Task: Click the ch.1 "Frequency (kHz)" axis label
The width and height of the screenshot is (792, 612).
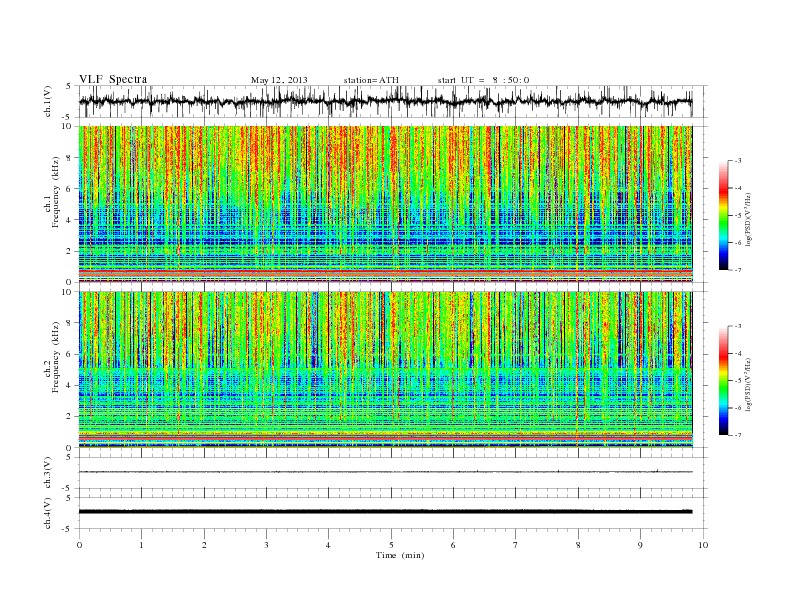Action: [x=56, y=192]
